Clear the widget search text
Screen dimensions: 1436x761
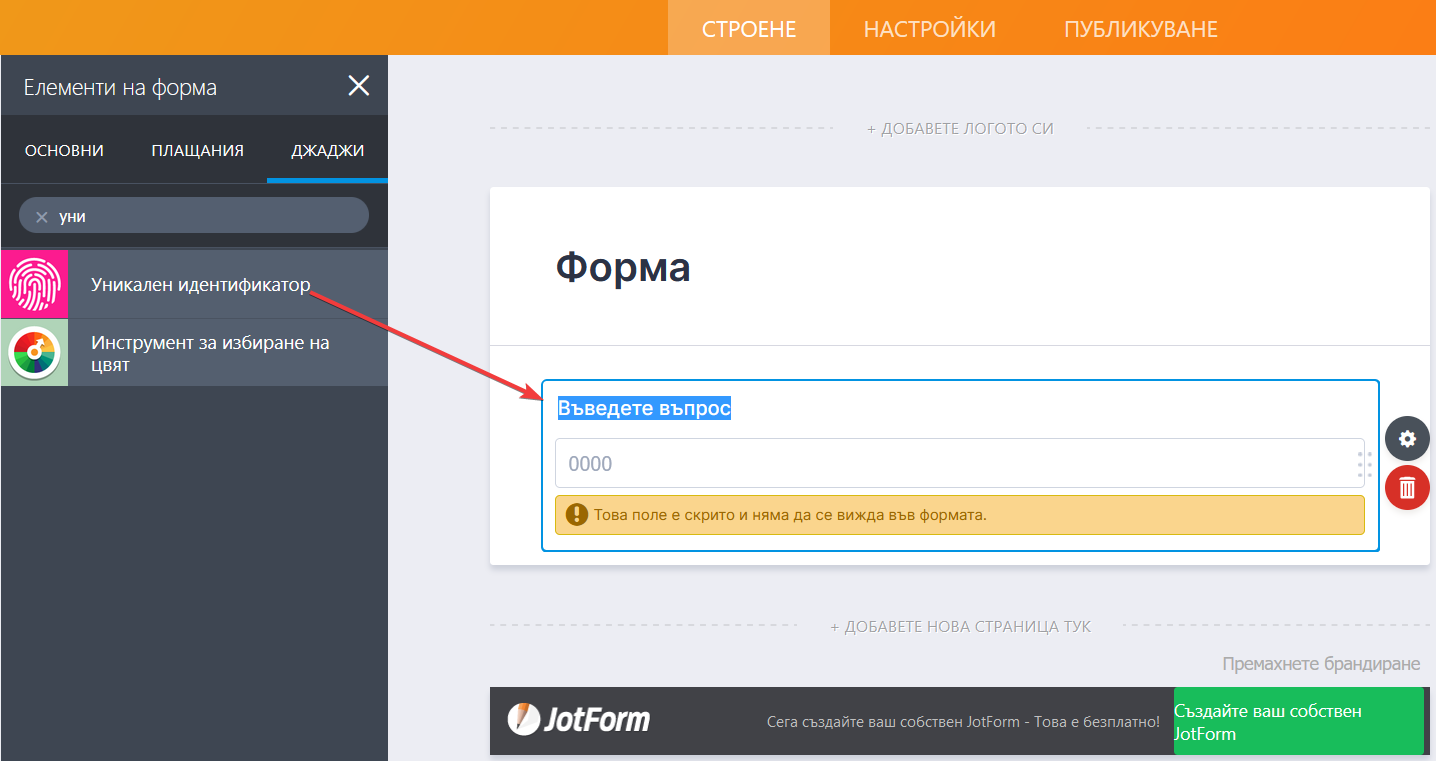coord(42,217)
